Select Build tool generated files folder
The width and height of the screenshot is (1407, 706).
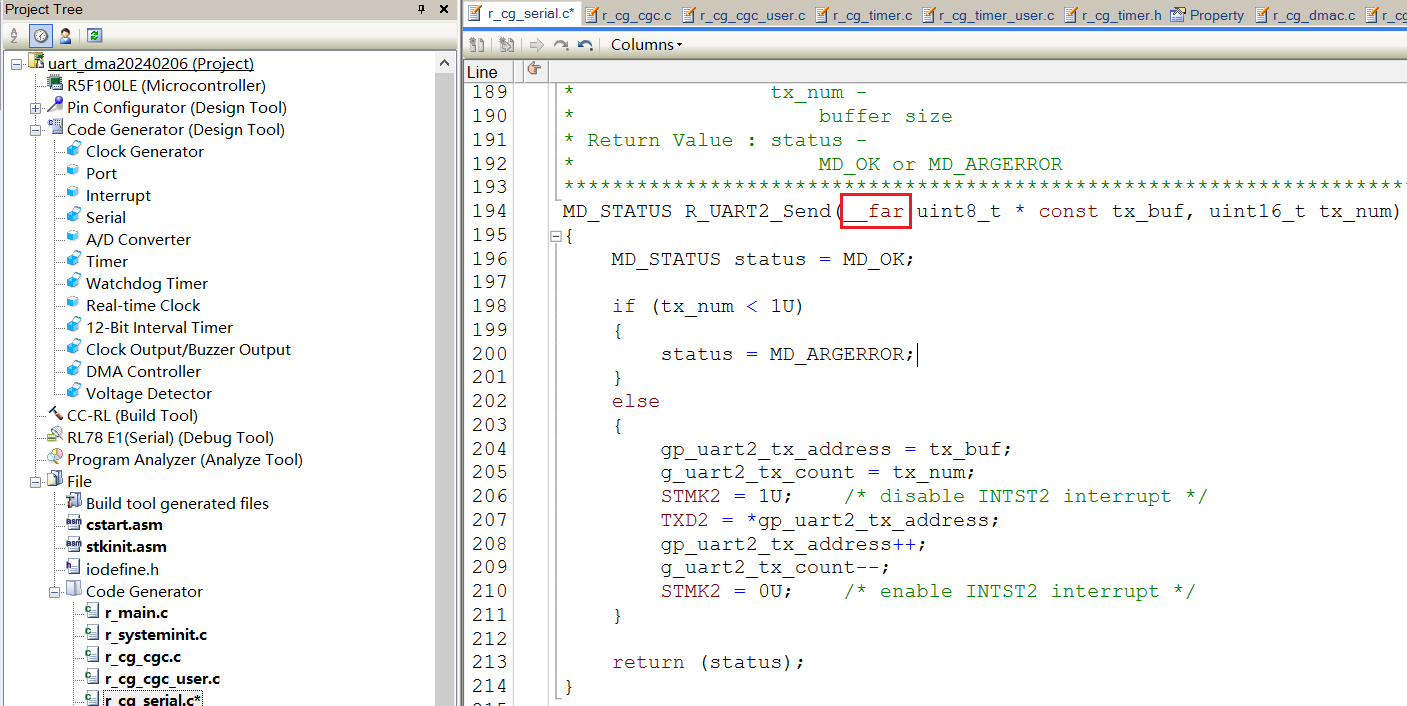(x=177, y=503)
